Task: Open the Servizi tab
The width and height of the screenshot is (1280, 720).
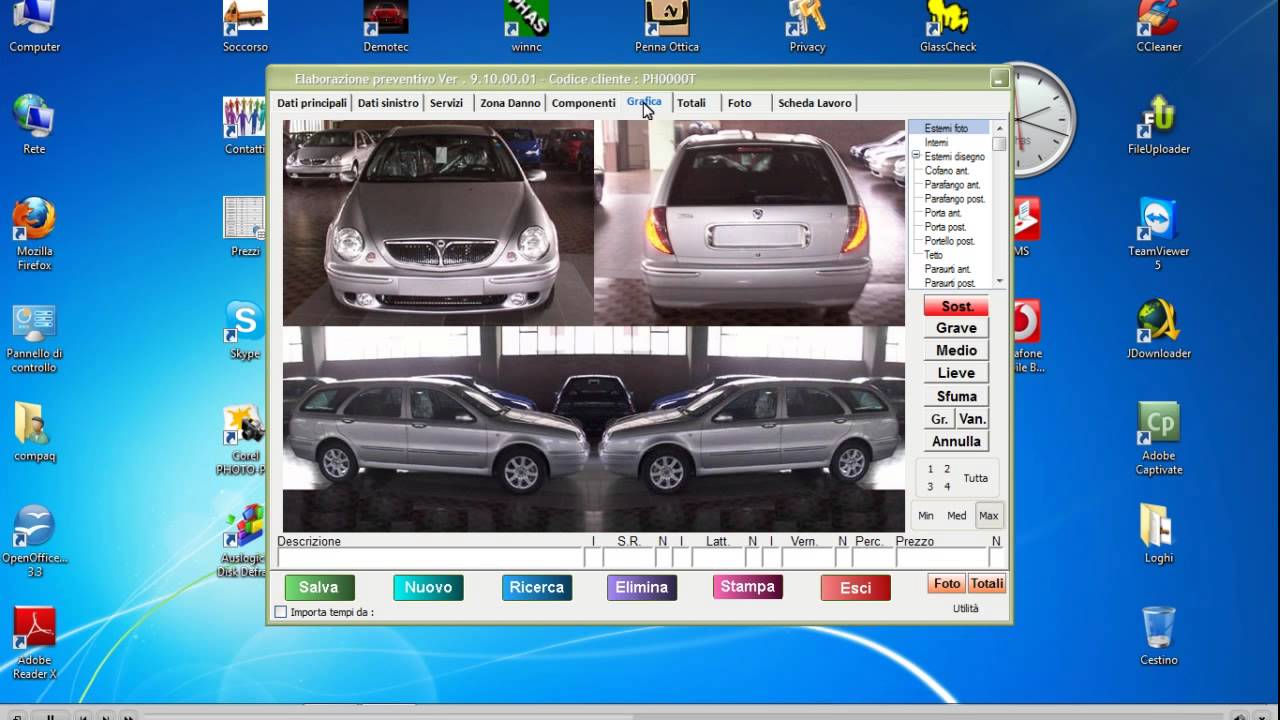Action: point(447,103)
